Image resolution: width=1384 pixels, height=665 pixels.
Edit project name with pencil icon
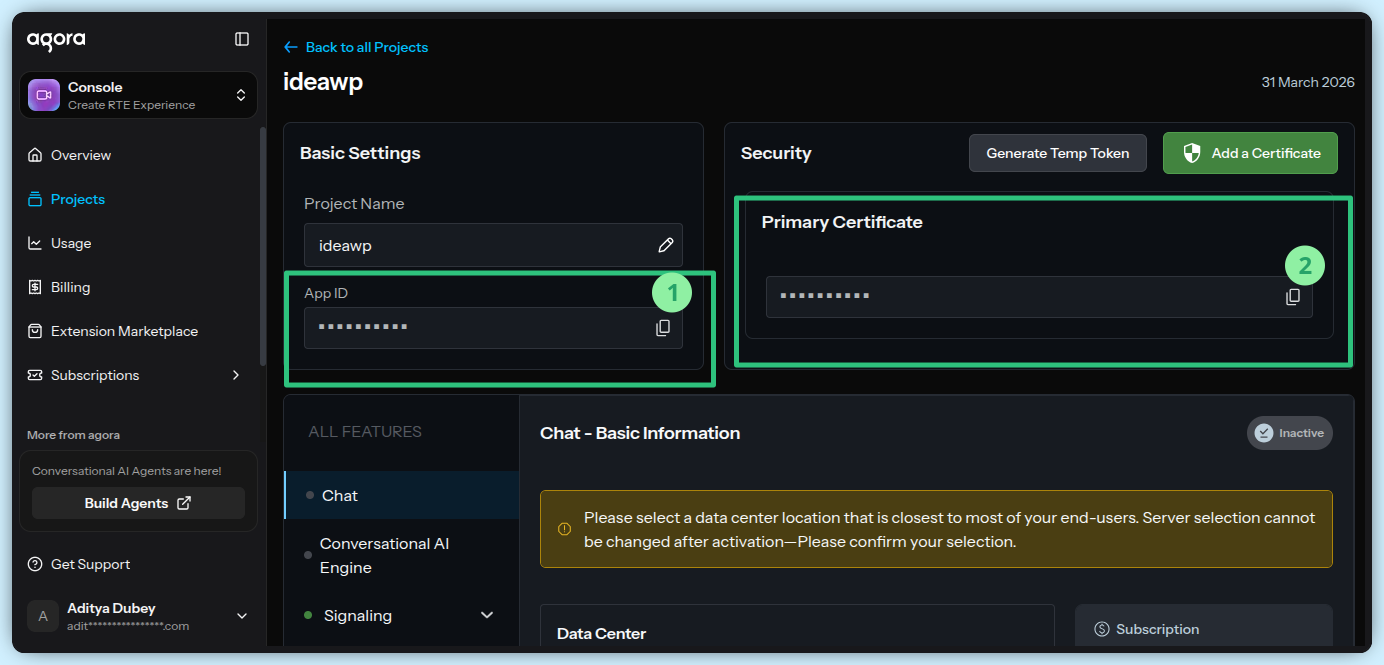tap(666, 245)
